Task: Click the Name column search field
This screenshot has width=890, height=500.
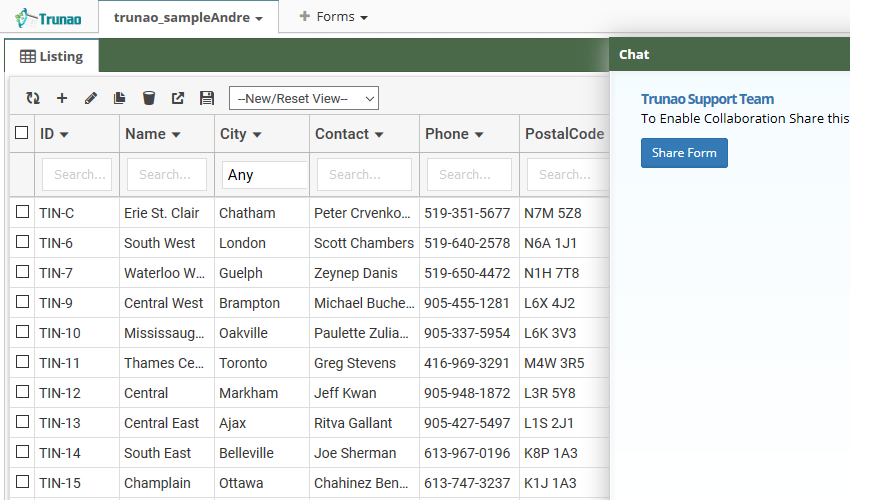Action: 166,174
